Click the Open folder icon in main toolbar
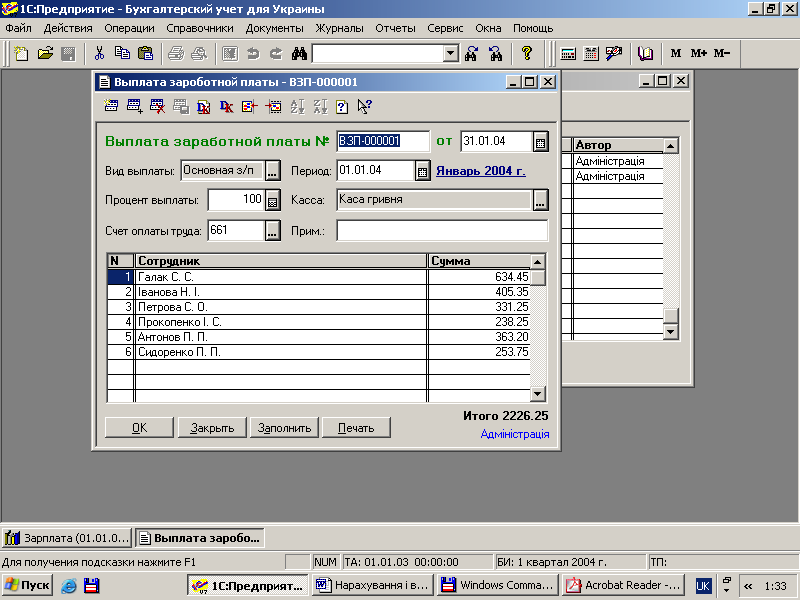This screenshot has height=600, width=800. tap(45, 53)
